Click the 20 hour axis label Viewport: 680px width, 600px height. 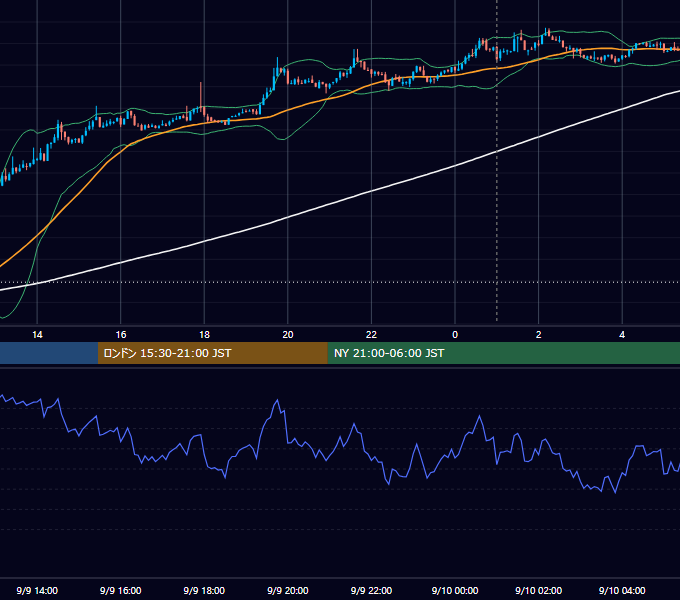pos(288,335)
